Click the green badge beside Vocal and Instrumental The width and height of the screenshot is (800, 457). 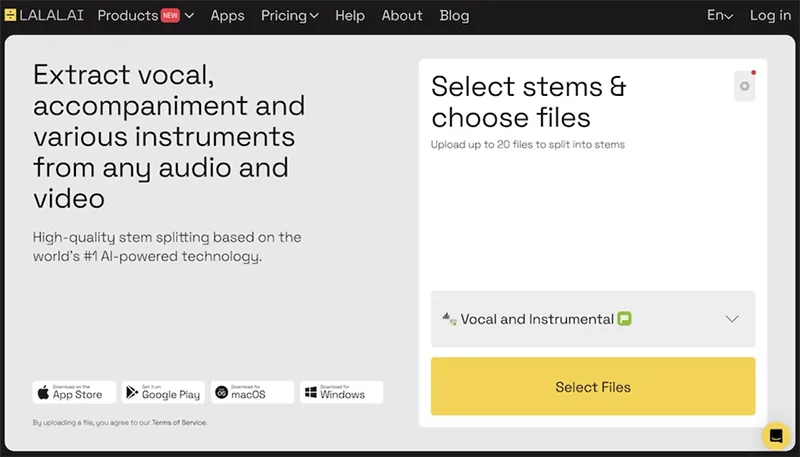coord(625,319)
